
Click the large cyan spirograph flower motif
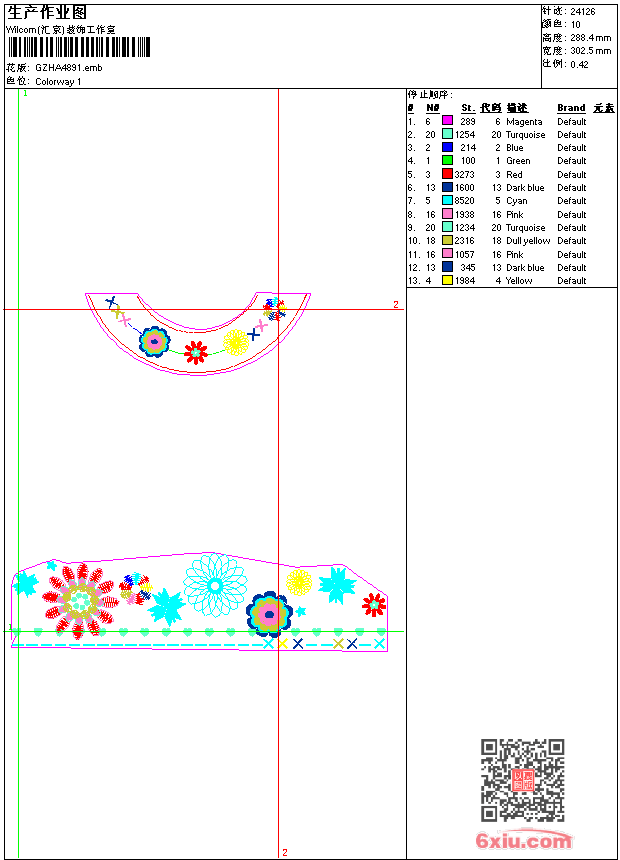click(215, 586)
